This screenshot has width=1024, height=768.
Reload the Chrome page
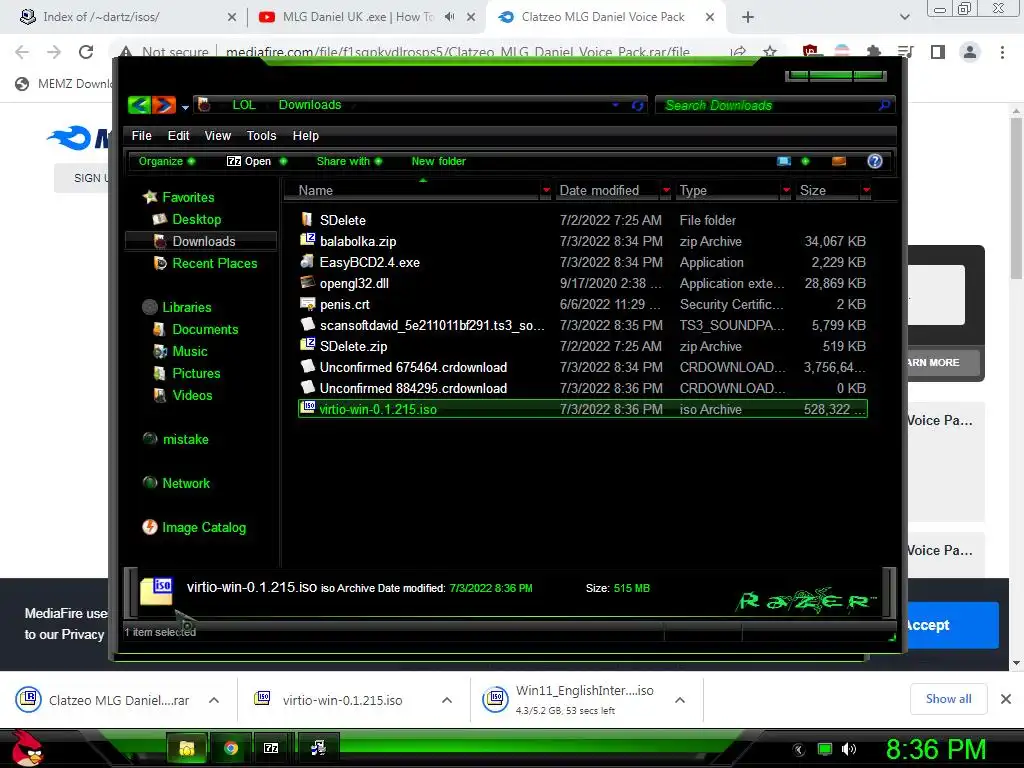(86, 52)
